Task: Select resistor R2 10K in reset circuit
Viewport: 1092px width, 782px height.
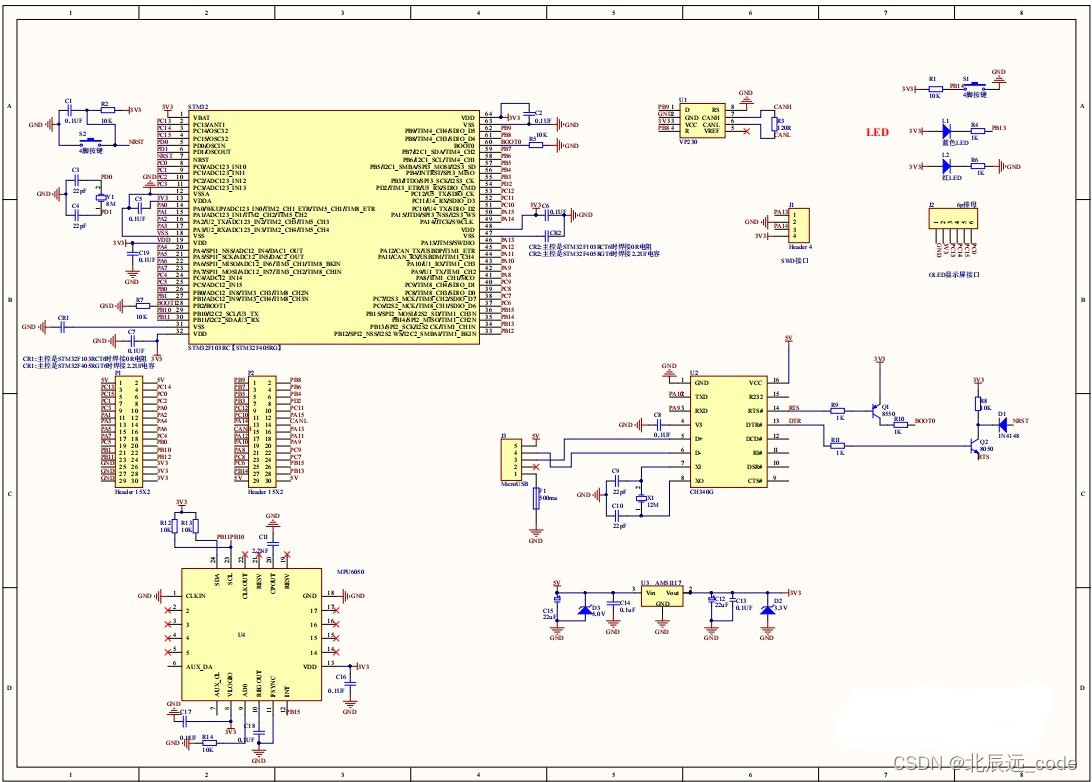Action: pyautogui.click(x=106, y=109)
